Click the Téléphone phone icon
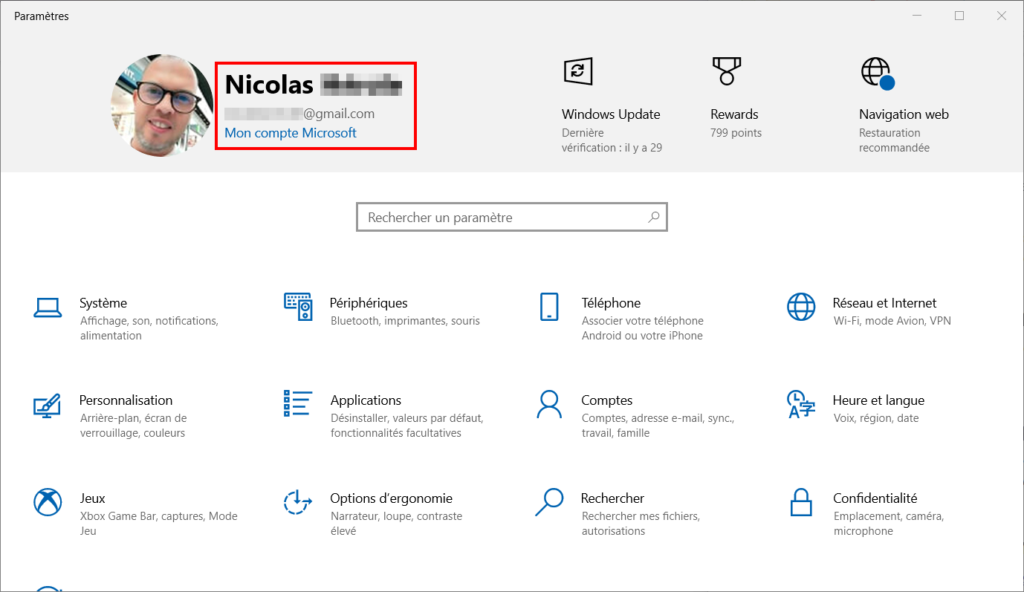 point(549,306)
